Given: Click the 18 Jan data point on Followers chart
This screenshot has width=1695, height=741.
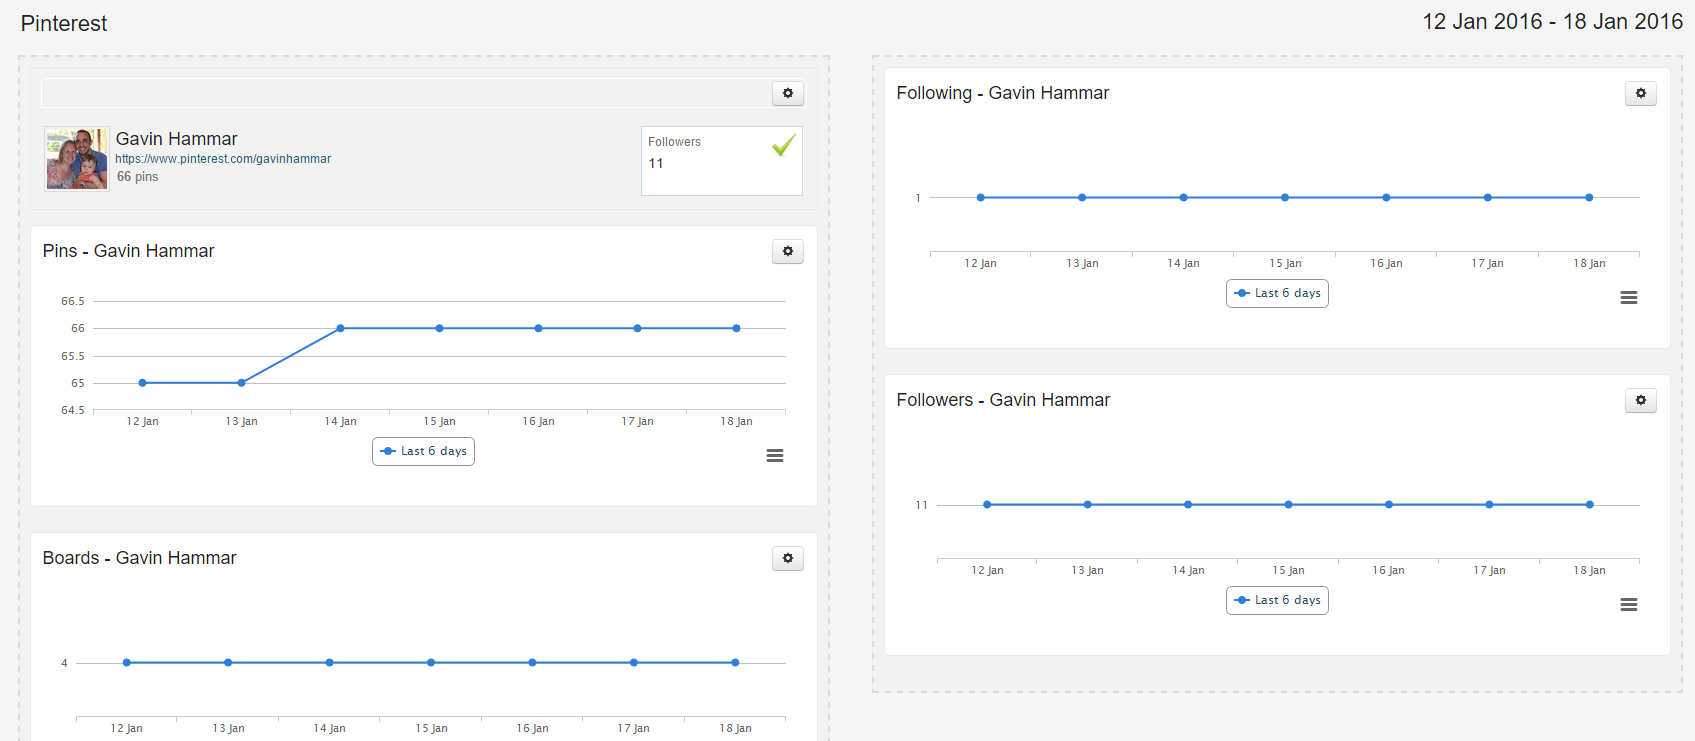Looking at the screenshot, I should click(1590, 505).
